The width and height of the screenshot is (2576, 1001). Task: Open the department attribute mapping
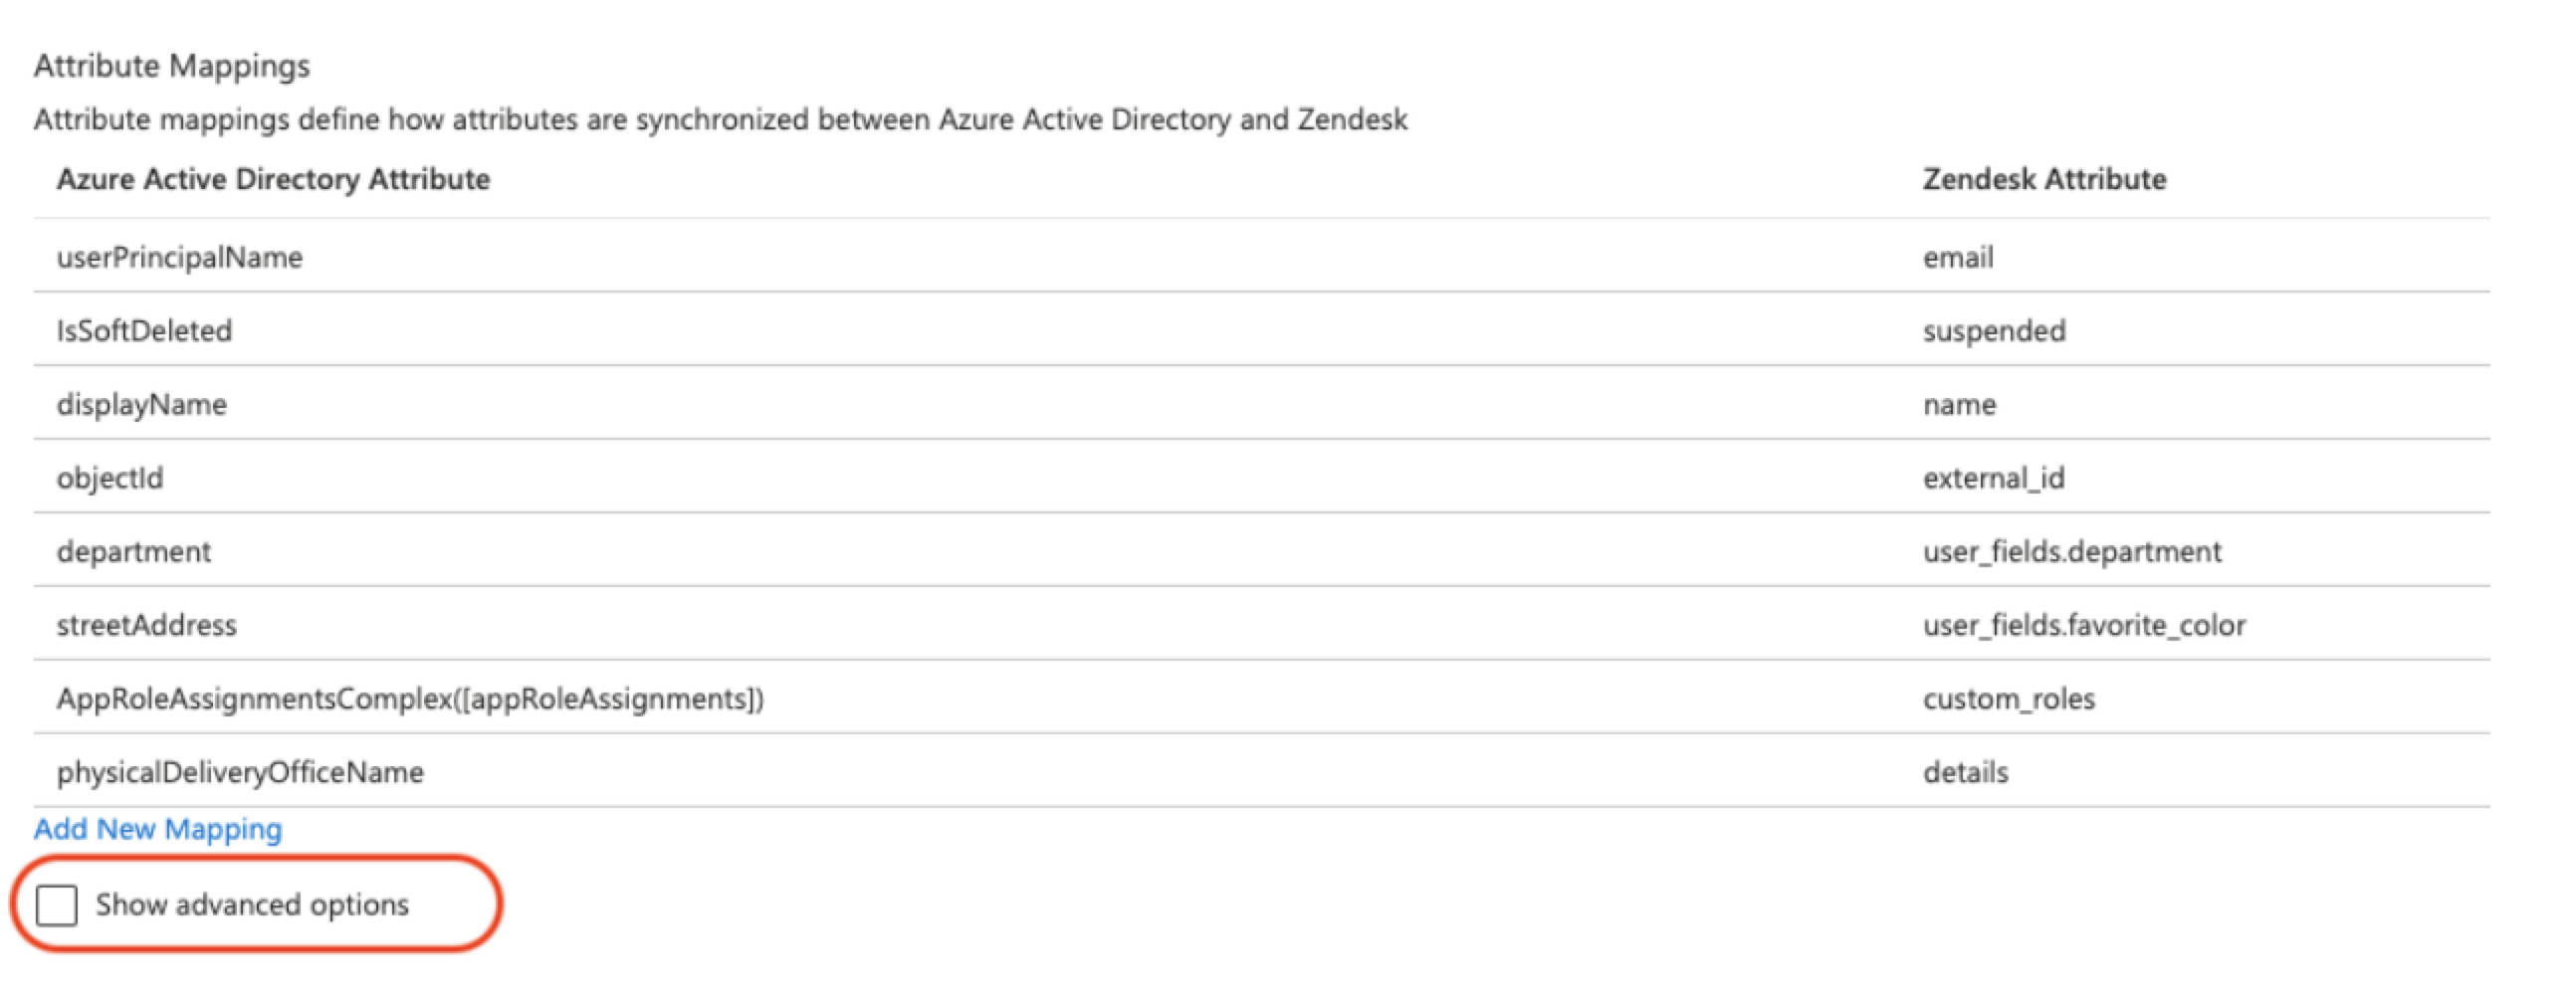[134, 552]
